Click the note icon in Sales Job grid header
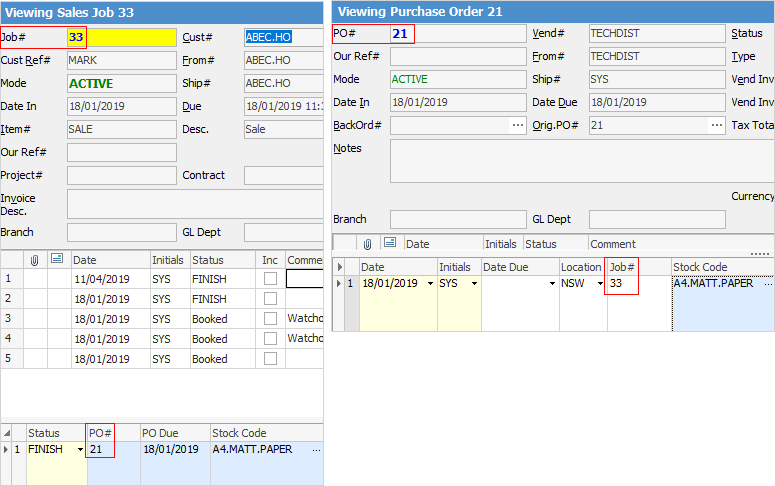The image size is (775, 486). click(57, 259)
